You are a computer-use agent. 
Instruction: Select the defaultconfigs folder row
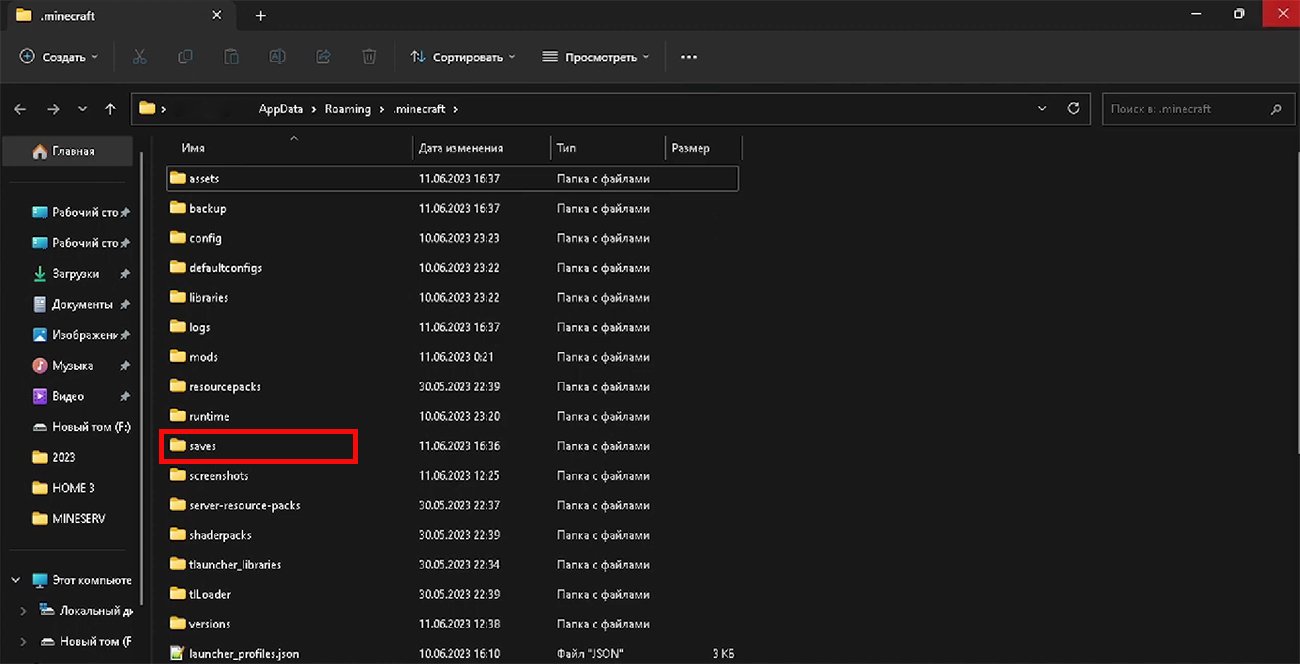click(x=452, y=268)
